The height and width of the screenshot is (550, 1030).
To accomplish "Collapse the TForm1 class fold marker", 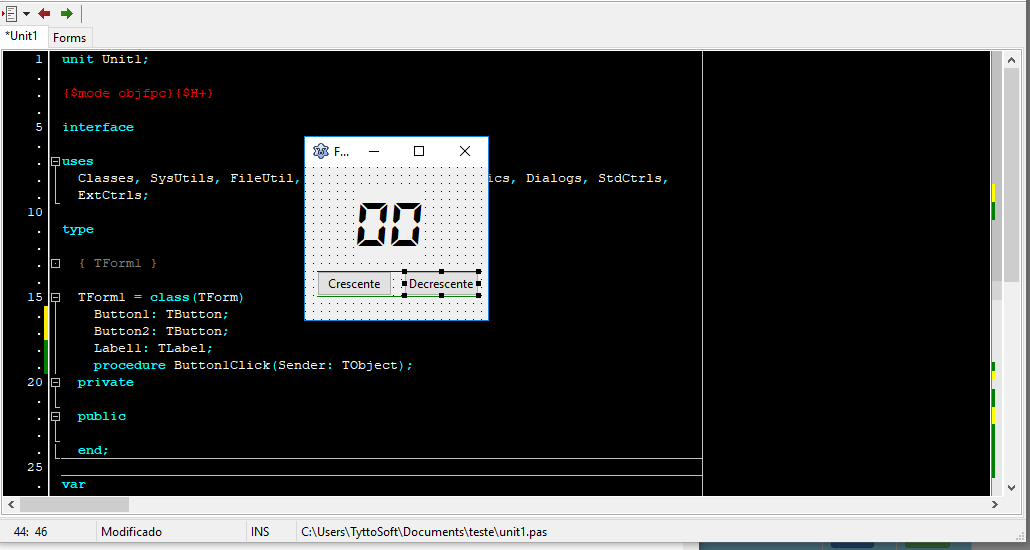I will coord(55,298).
